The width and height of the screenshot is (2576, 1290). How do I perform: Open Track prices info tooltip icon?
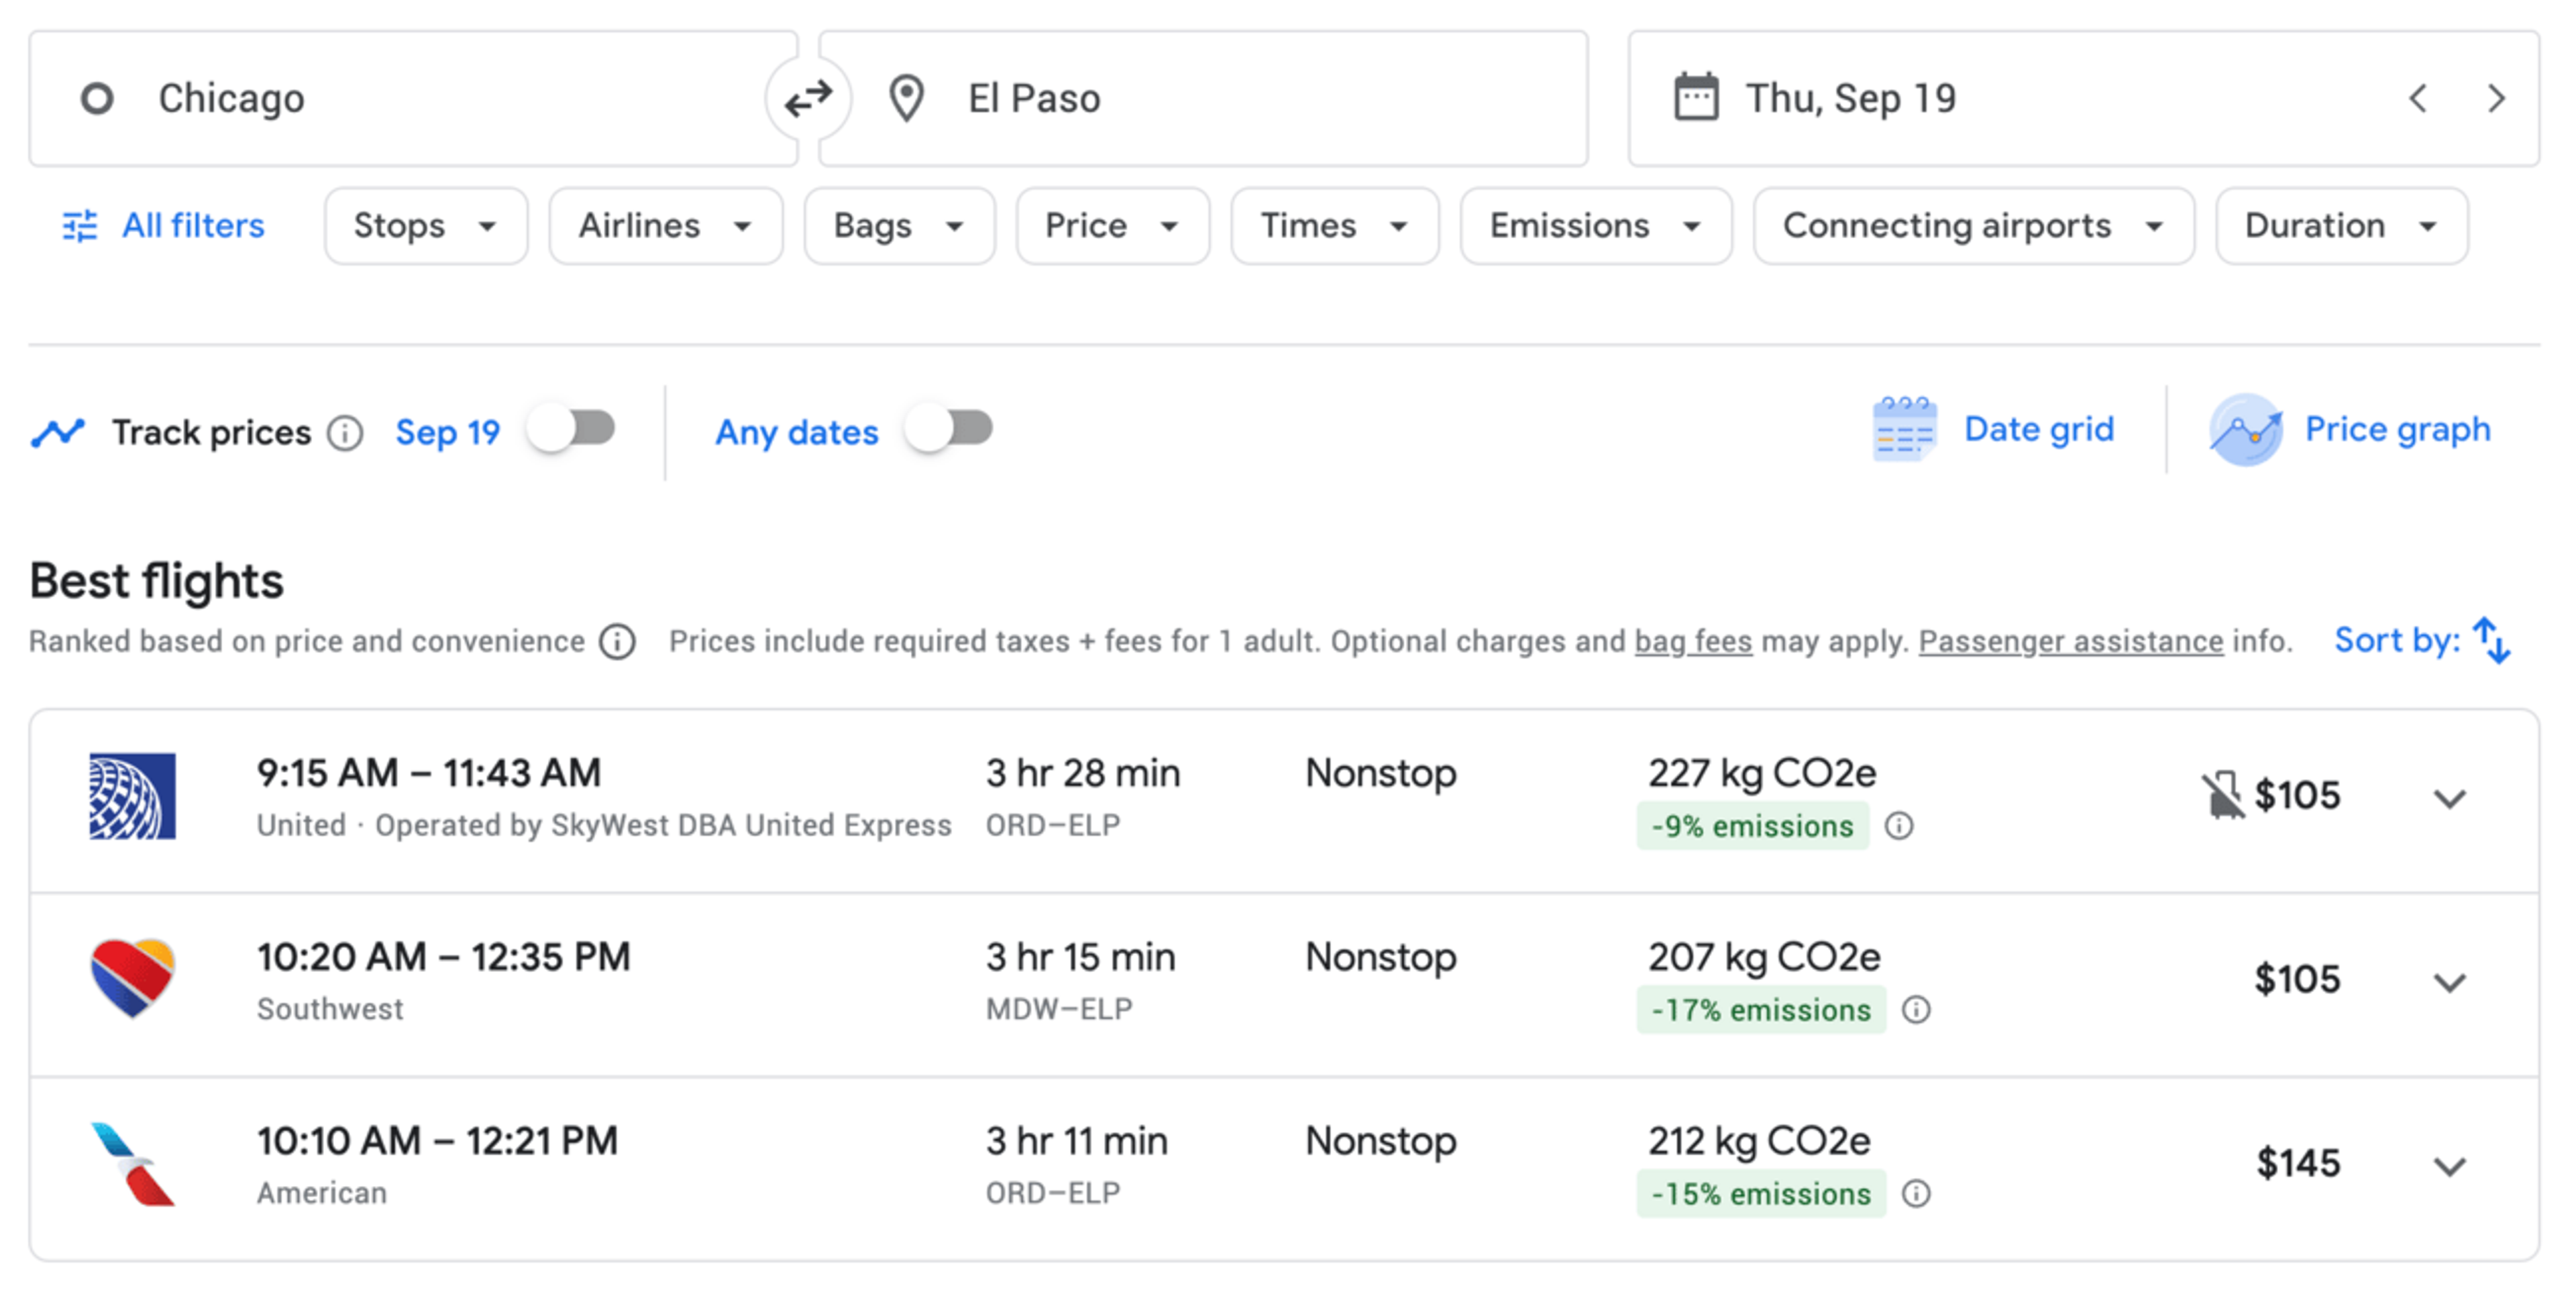[x=346, y=434]
